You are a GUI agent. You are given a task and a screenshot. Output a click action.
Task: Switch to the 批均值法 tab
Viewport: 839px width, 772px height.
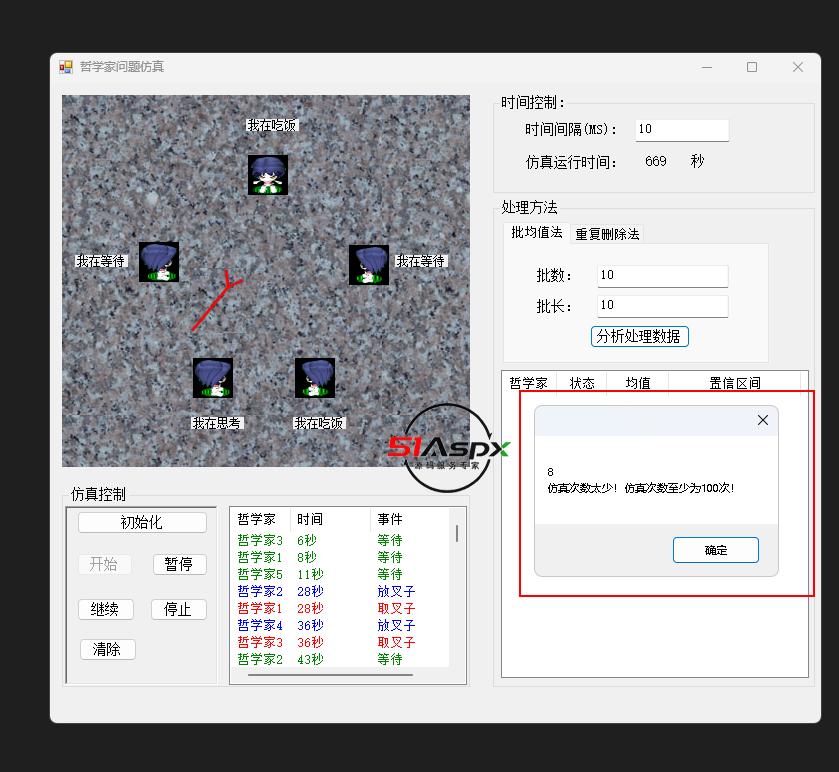click(x=537, y=233)
